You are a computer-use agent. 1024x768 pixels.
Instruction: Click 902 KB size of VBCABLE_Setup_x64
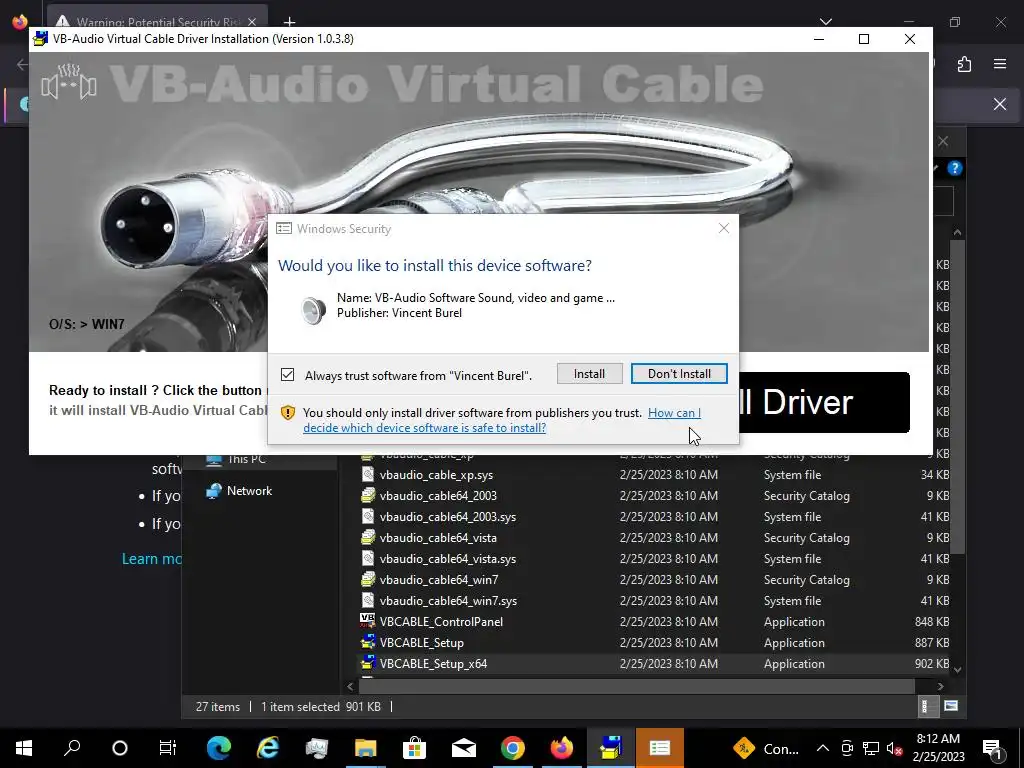pos(932,664)
